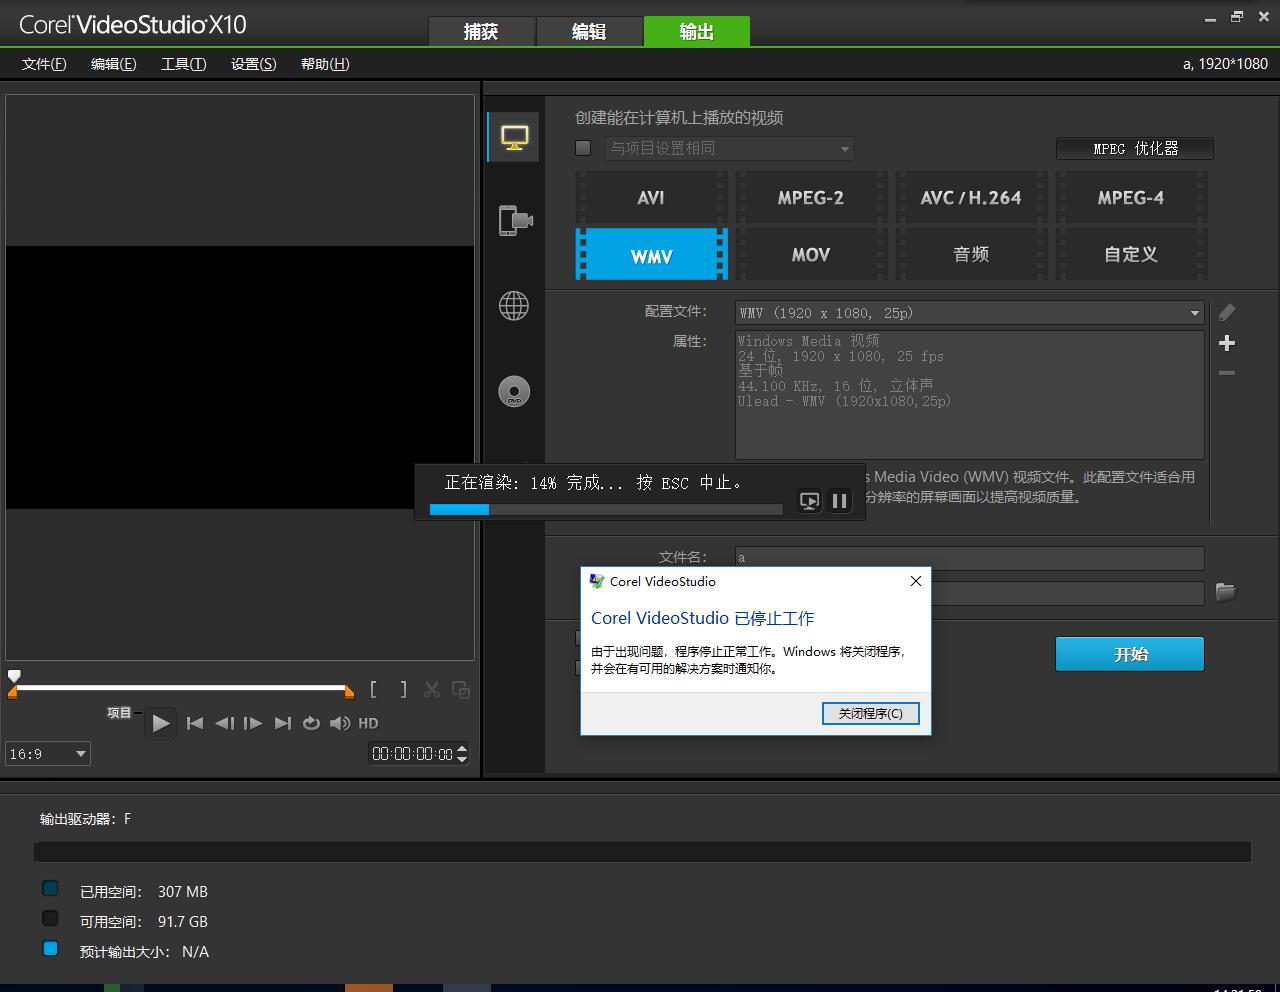Click the Mark-in bracket icon
The height and width of the screenshot is (992, 1280).
[374, 689]
